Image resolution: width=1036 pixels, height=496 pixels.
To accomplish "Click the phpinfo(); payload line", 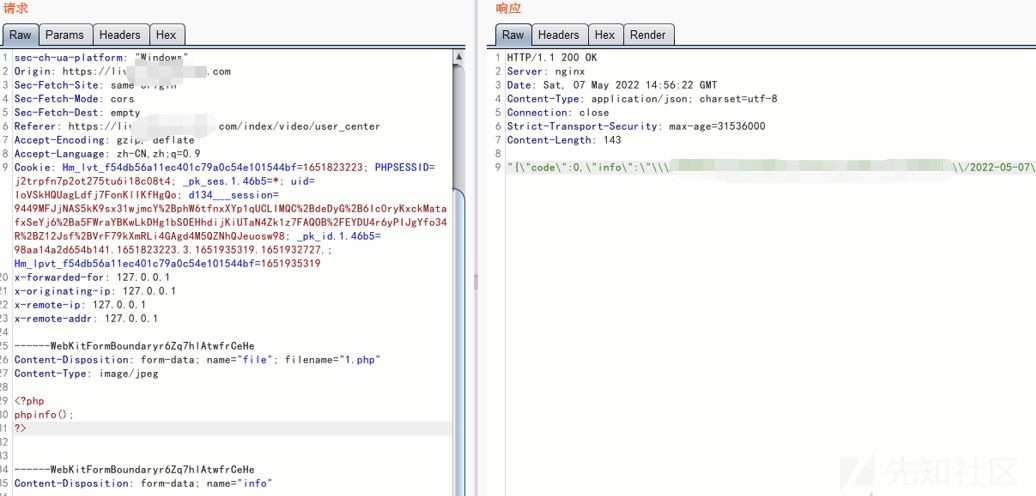I will coord(44,415).
